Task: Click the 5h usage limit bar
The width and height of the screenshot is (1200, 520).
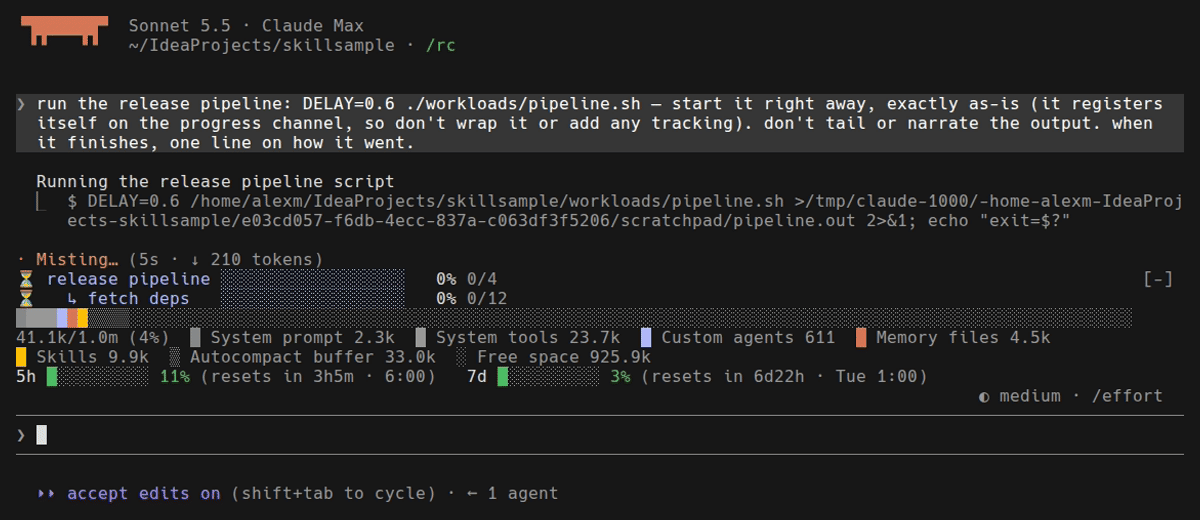Action: 98,377
